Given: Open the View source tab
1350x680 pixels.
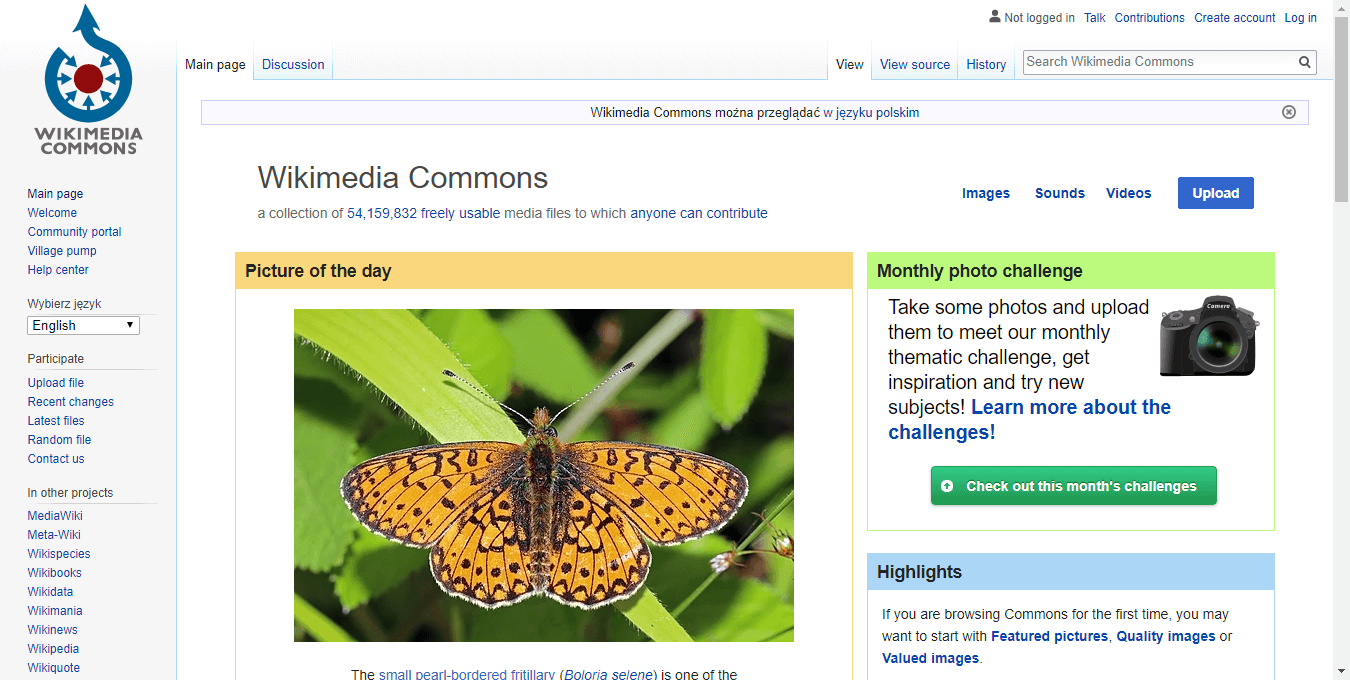Looking at the screenshot, I should point(914,65).
